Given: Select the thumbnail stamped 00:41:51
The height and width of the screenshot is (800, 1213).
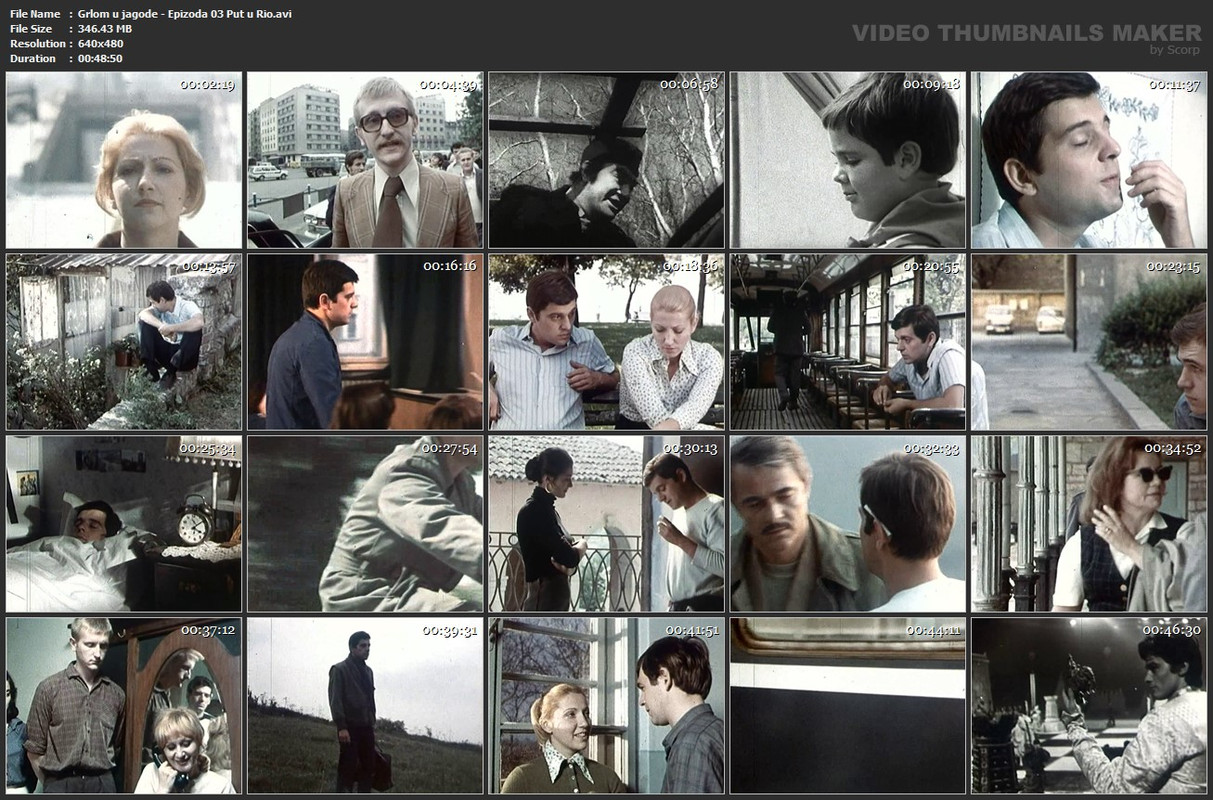Looking at the screenshot, I should [607, 706].
